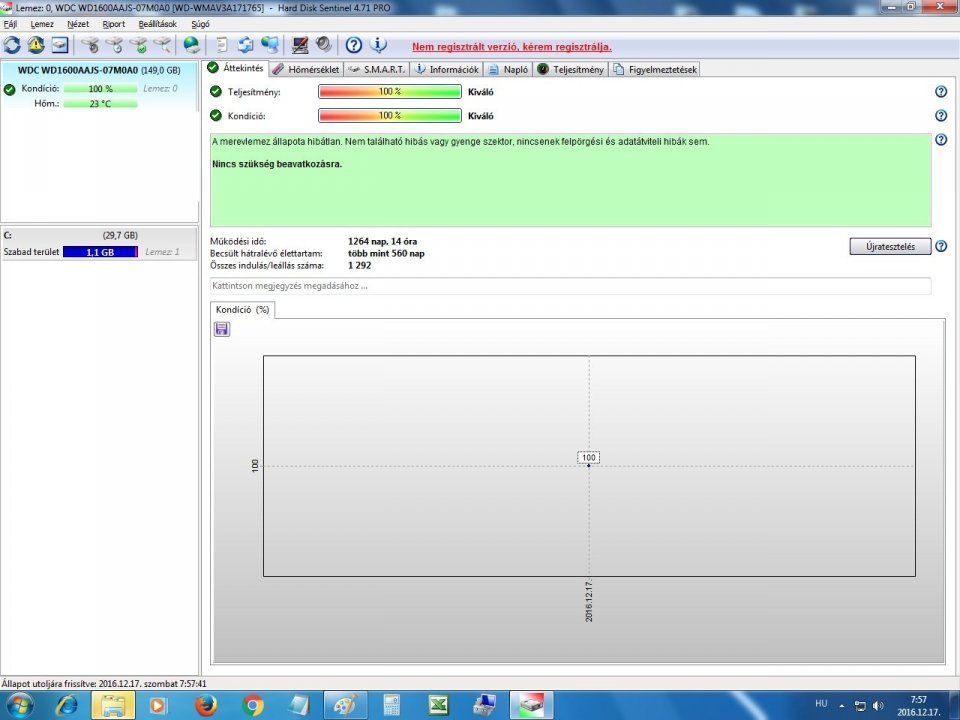Click the Működési idő value 1264 nap, 14 óra

(x=382, y=241)
